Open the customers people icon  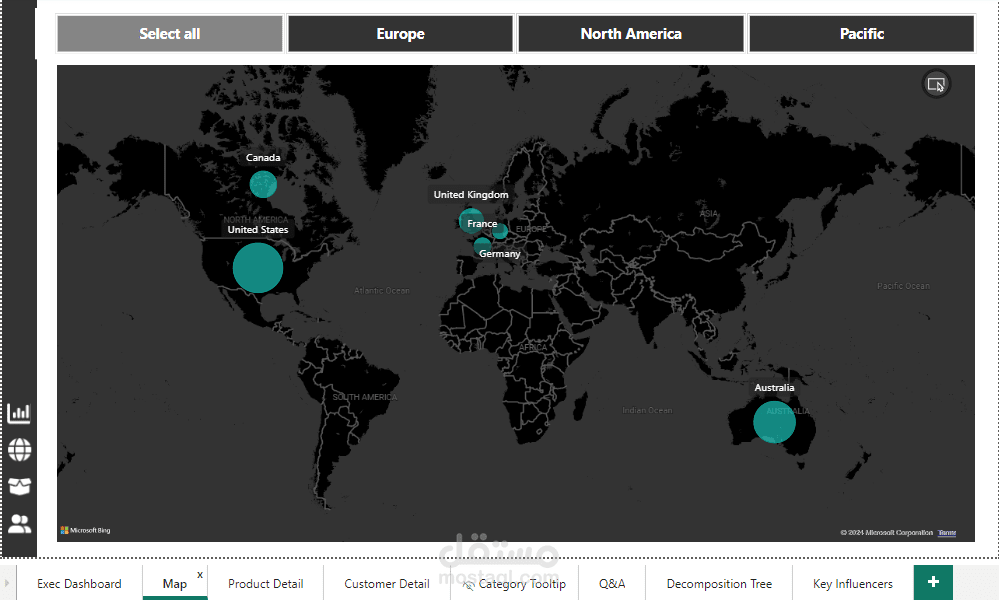[19, 524]
